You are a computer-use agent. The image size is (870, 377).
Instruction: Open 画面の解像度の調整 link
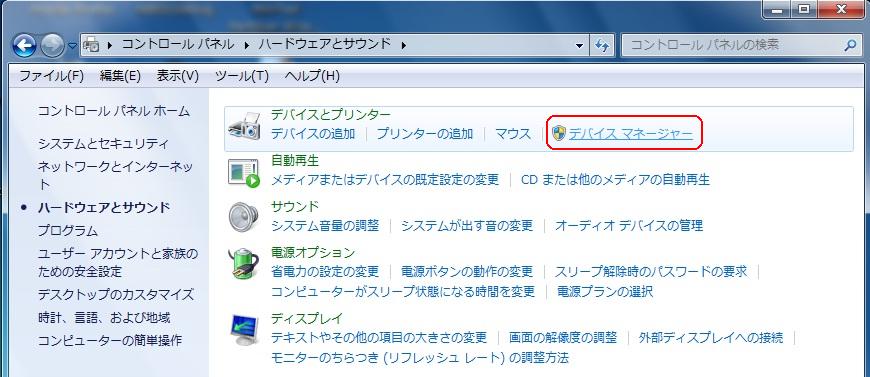563,337
